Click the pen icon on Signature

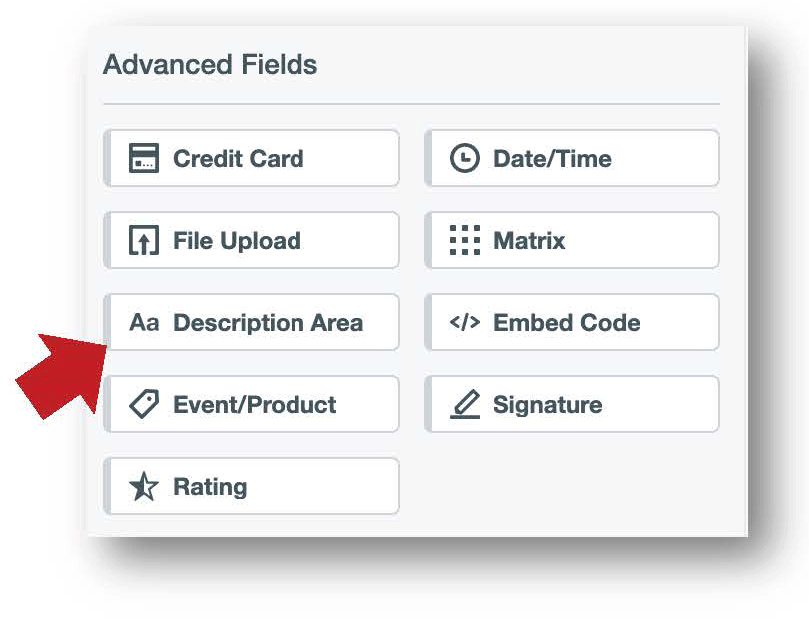pyautogui.click(x=463, y=404)
